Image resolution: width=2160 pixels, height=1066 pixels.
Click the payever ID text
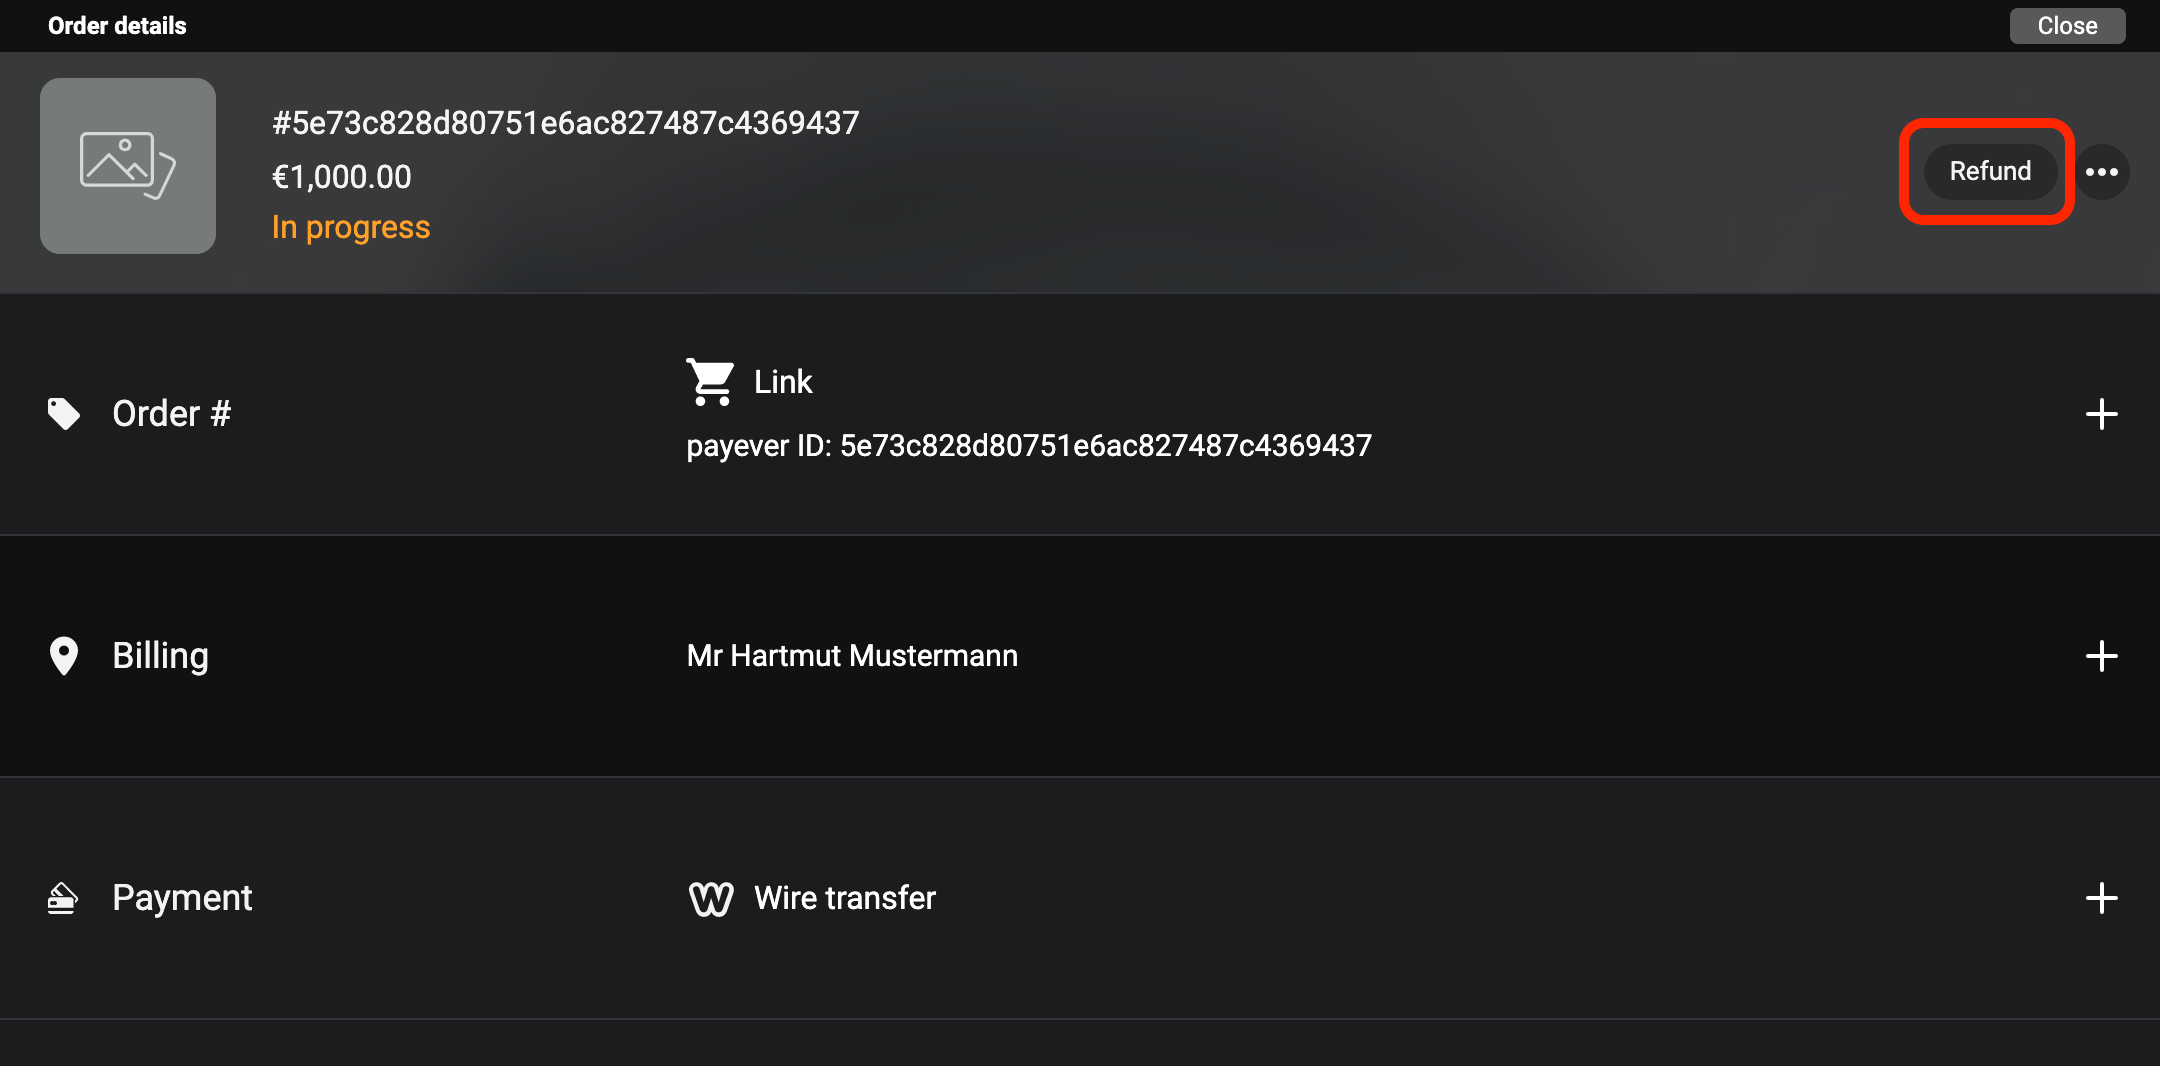(1029, 446)
